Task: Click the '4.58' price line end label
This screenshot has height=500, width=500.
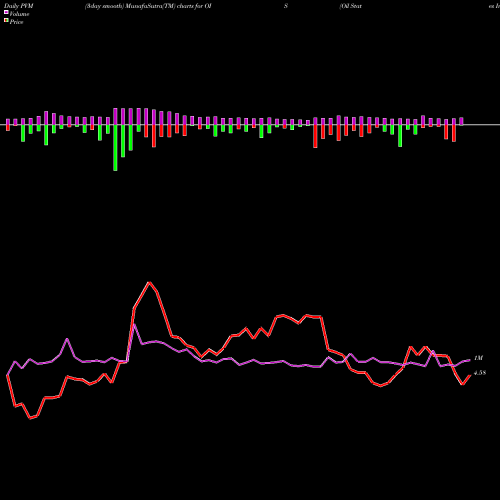Action: pos(480,373)
